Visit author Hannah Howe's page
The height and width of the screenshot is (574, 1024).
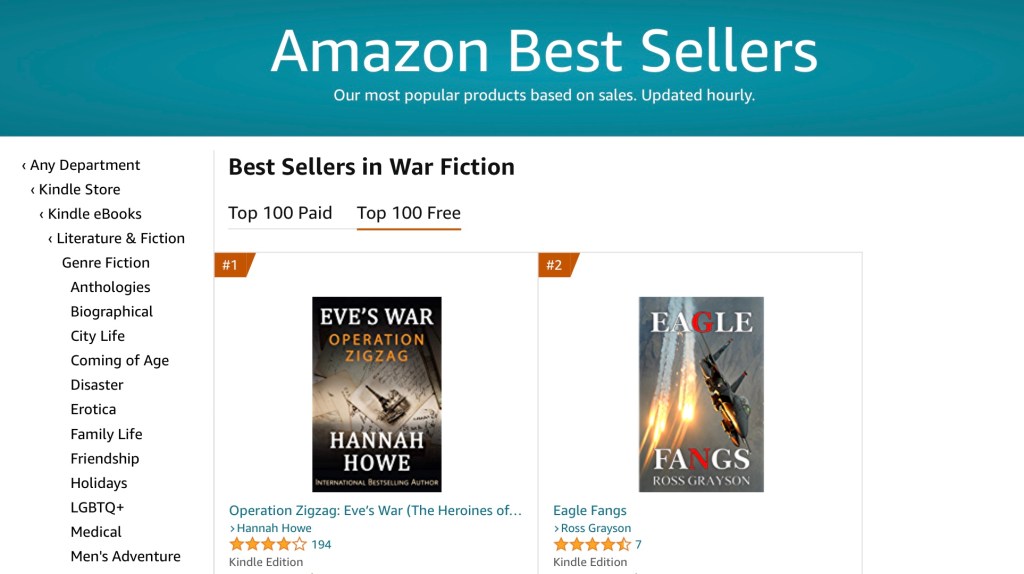[274, 528]
